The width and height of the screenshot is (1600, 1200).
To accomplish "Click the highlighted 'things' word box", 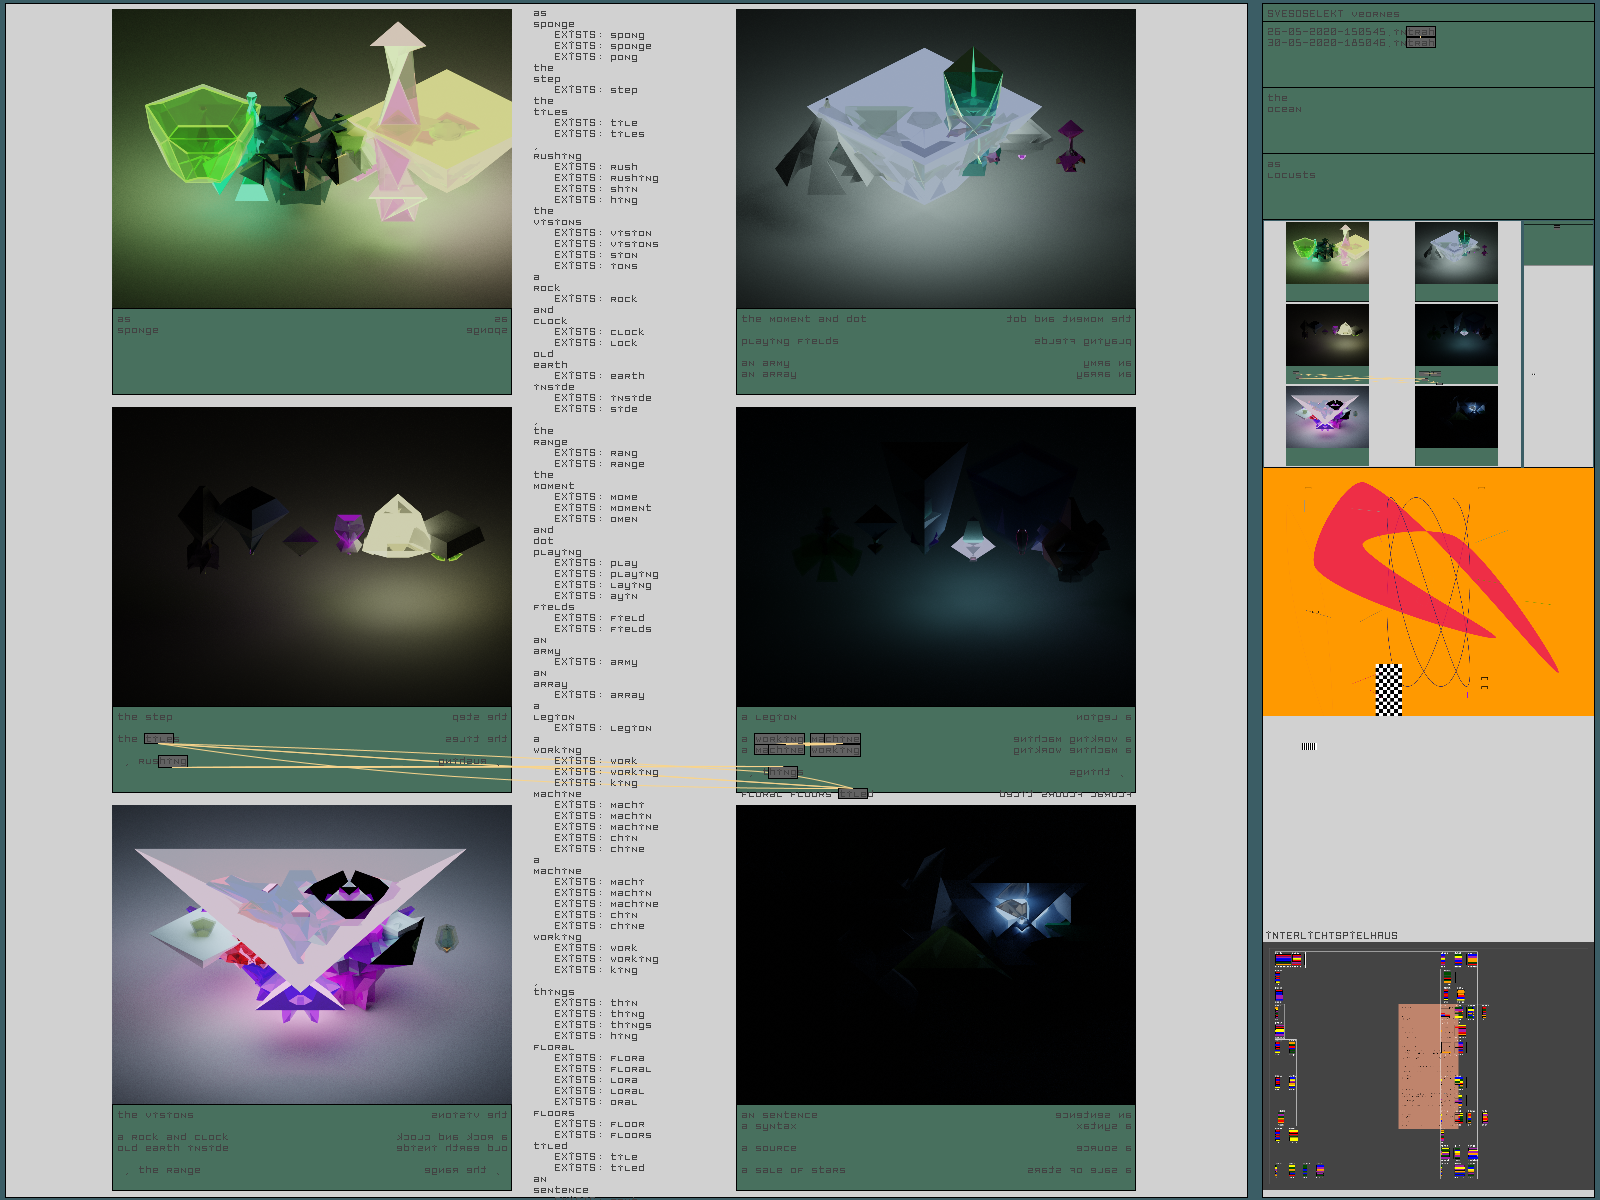I will tap(782, 772).
